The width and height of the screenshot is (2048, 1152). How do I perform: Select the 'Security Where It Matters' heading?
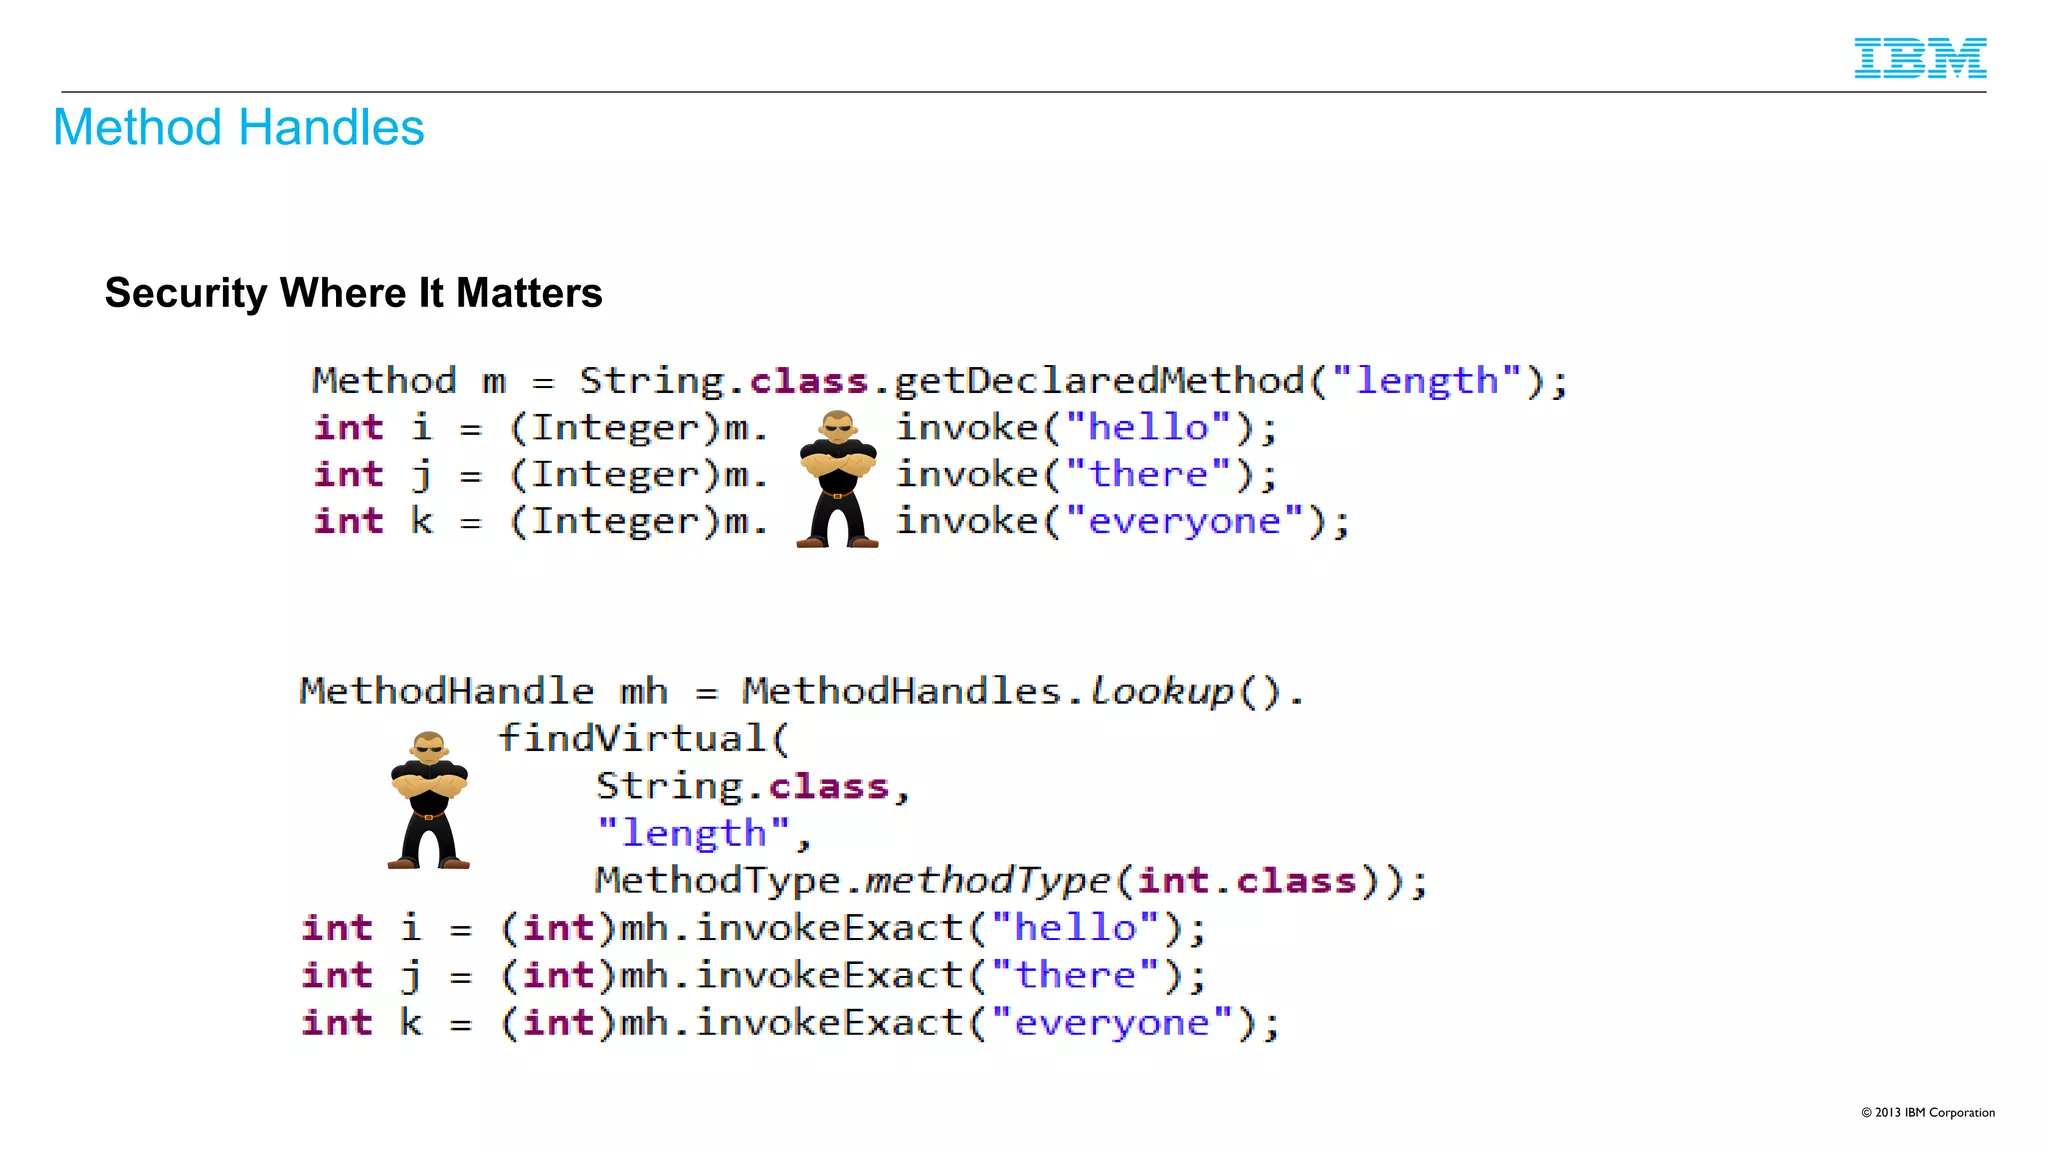click(x=353, y=293)
